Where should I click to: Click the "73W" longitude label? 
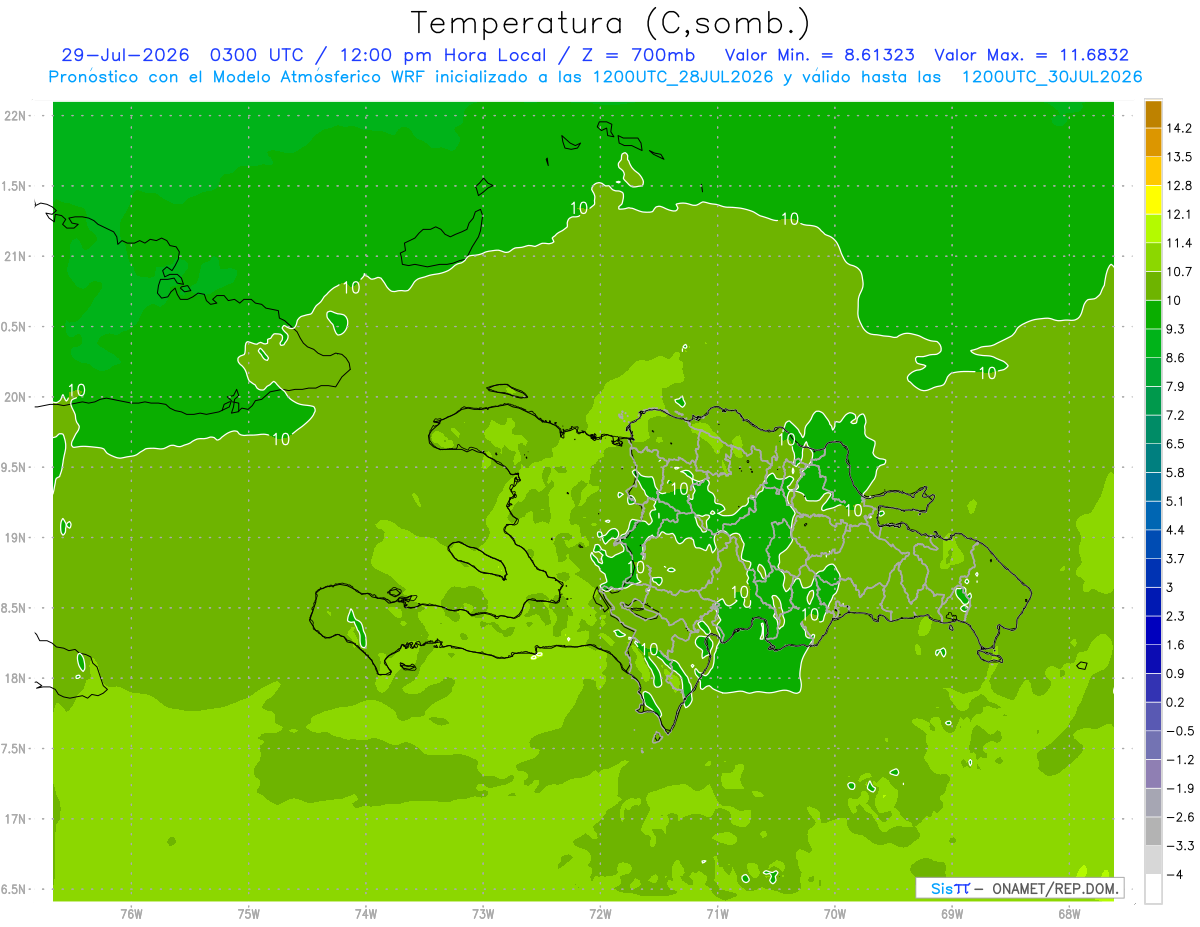pyautogui.click(x=483, y=914)
